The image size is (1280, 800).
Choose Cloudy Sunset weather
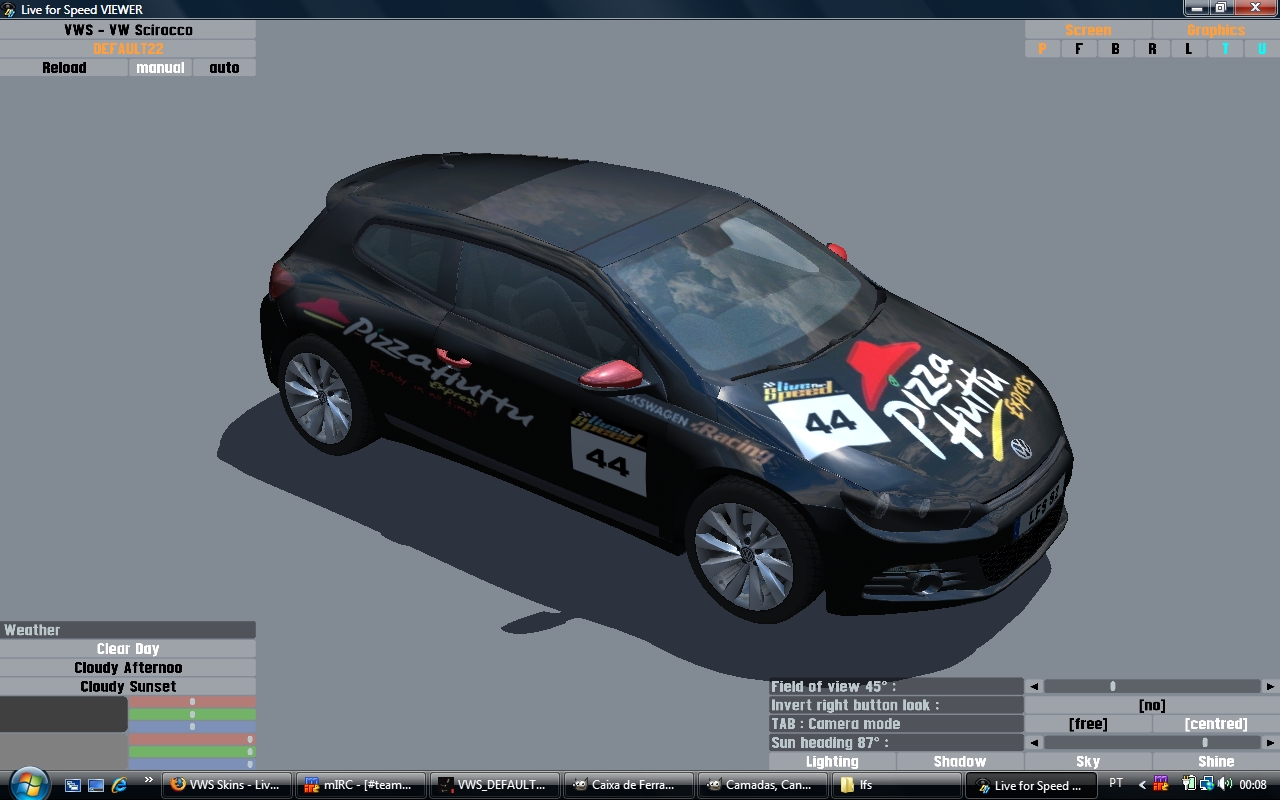coord(128,687)
